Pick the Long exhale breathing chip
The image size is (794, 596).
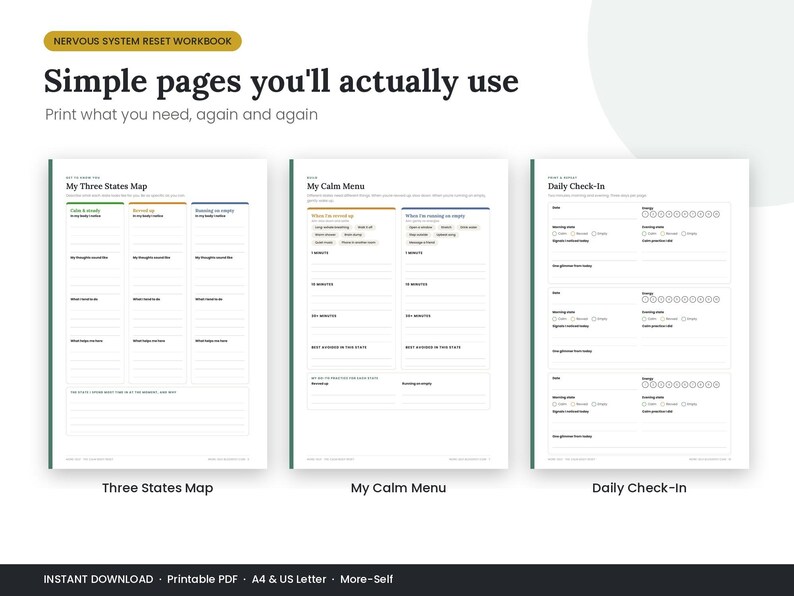click(332, 227)
